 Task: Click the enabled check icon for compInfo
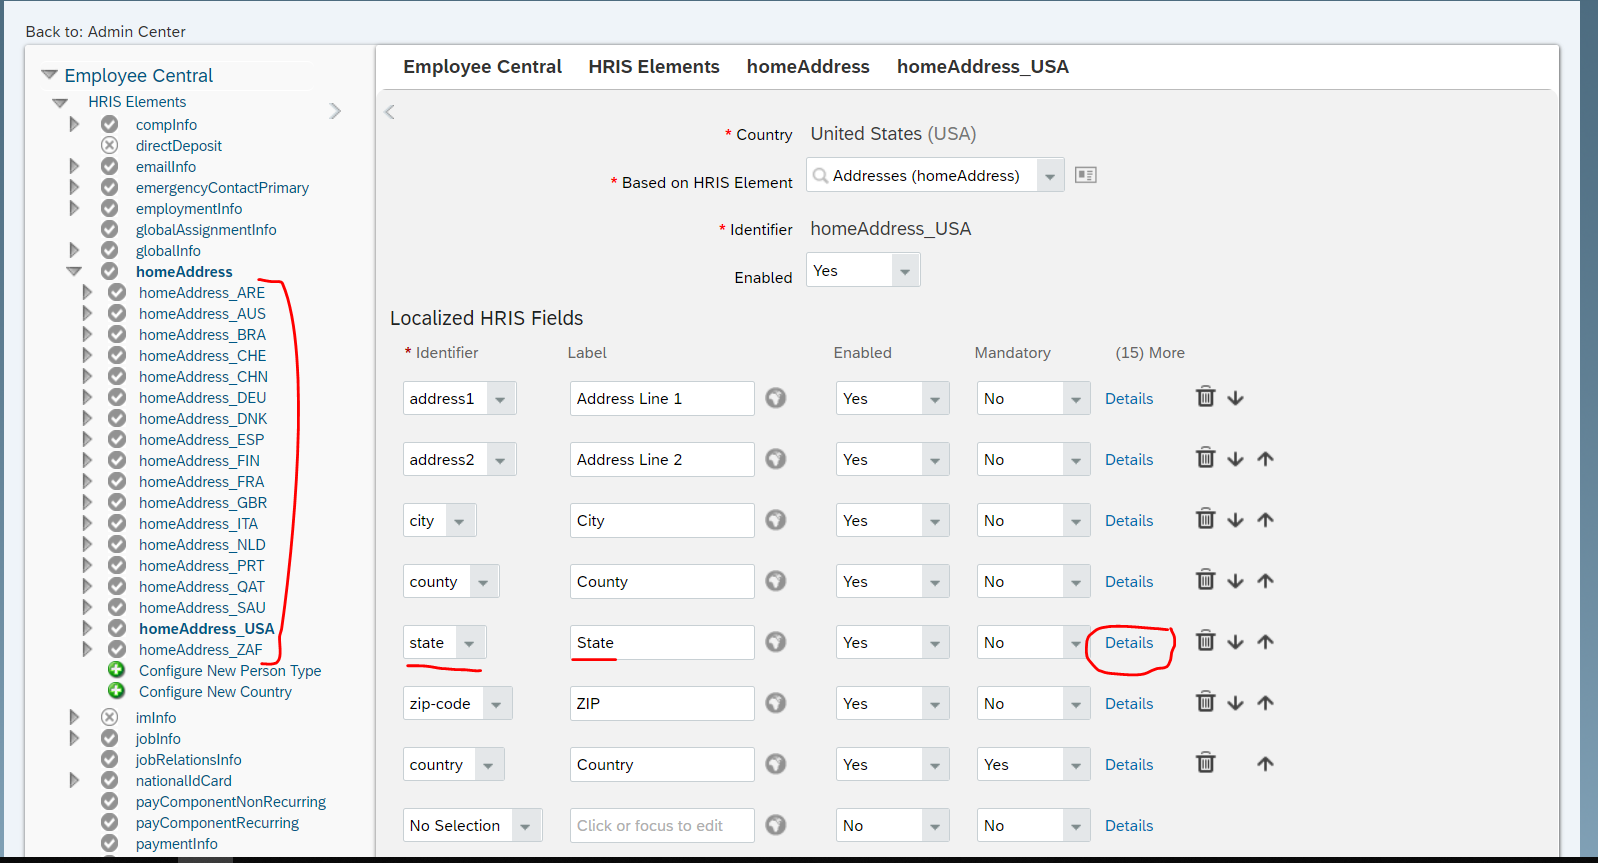tap(110, 124)
